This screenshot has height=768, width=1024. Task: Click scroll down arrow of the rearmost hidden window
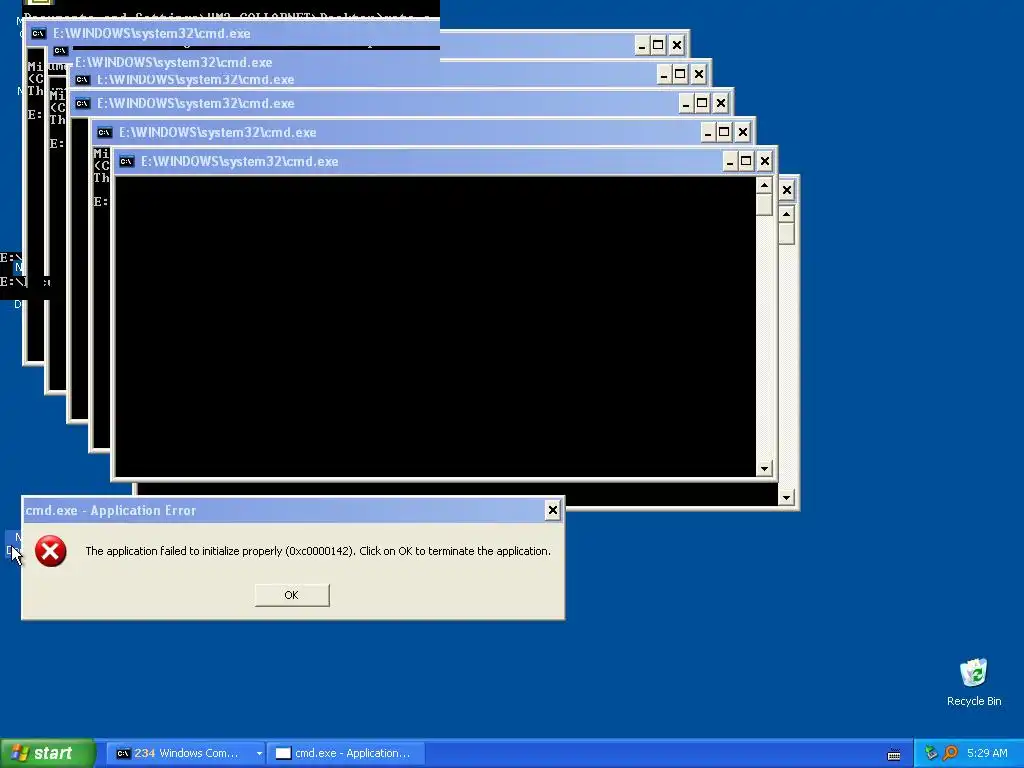point(786,498)
